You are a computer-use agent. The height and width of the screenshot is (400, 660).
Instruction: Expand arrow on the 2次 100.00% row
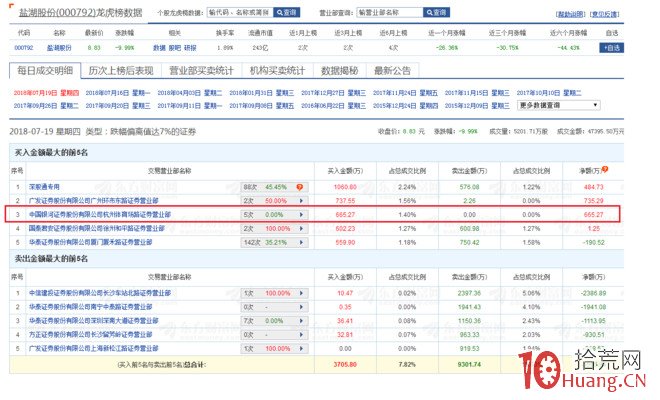click(301, 229)
